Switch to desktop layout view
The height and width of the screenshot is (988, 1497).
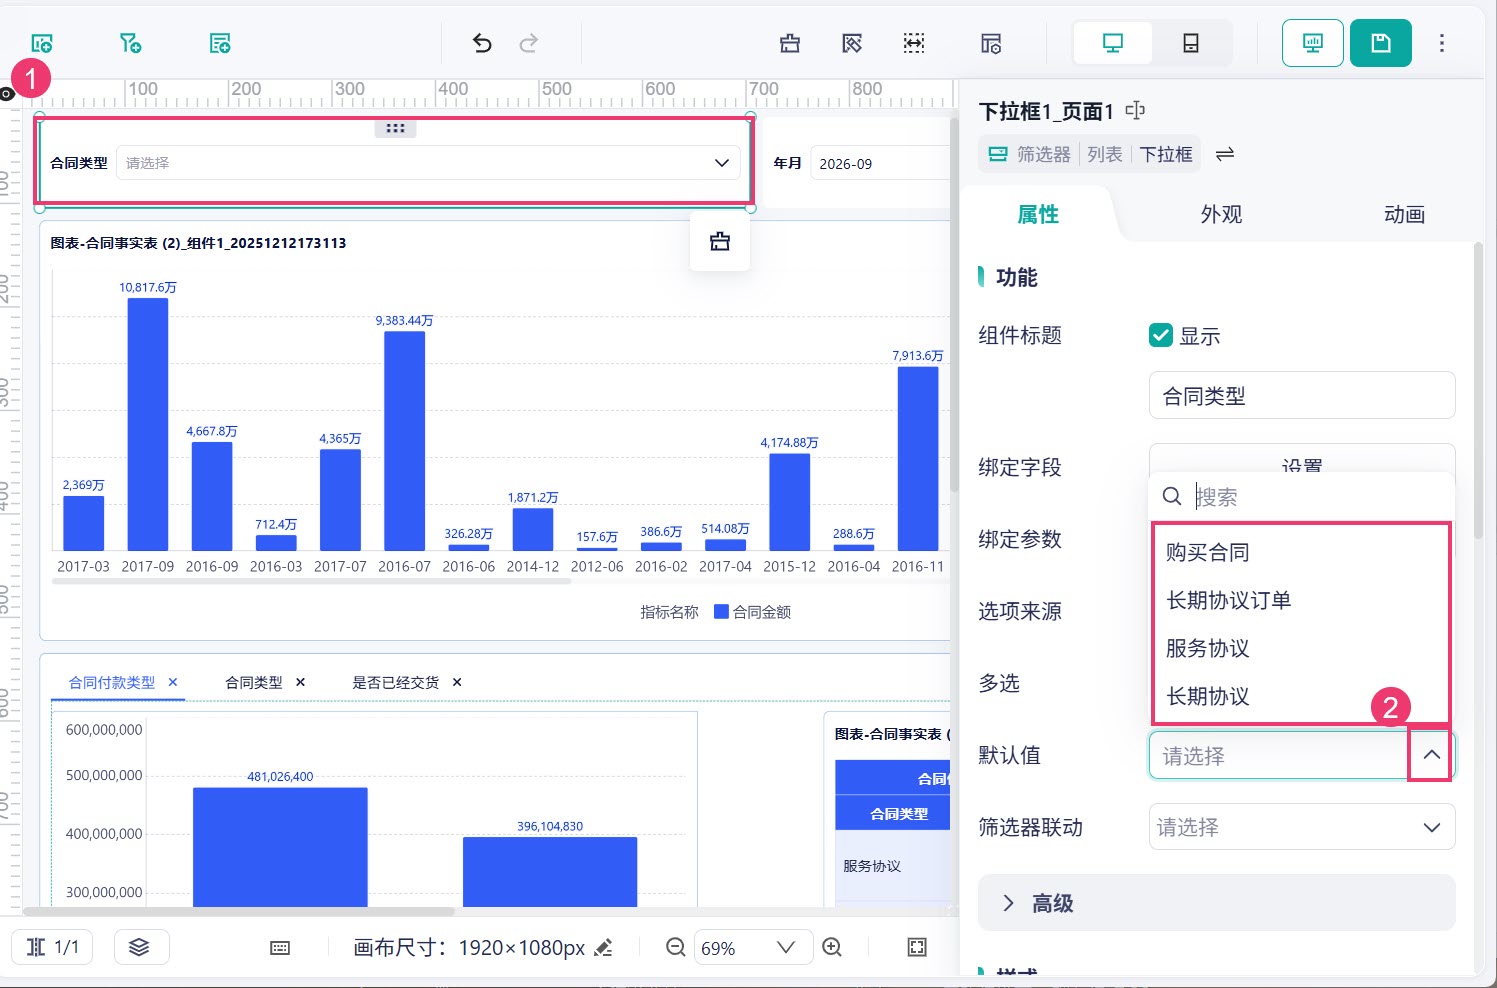pyautogui.click(x=1112, y=43)
